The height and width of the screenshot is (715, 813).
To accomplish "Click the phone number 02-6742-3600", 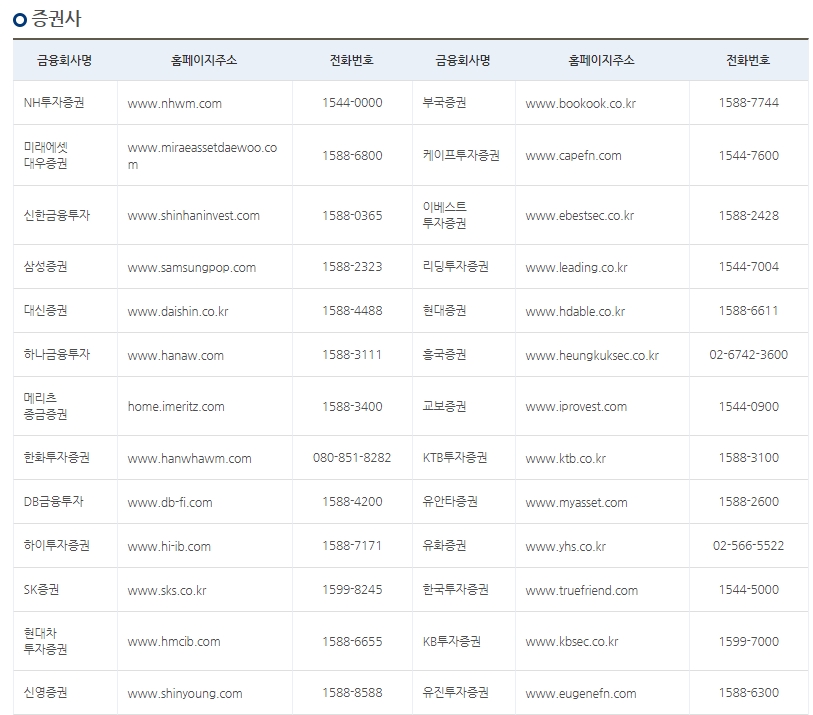I will click(749, 355).
